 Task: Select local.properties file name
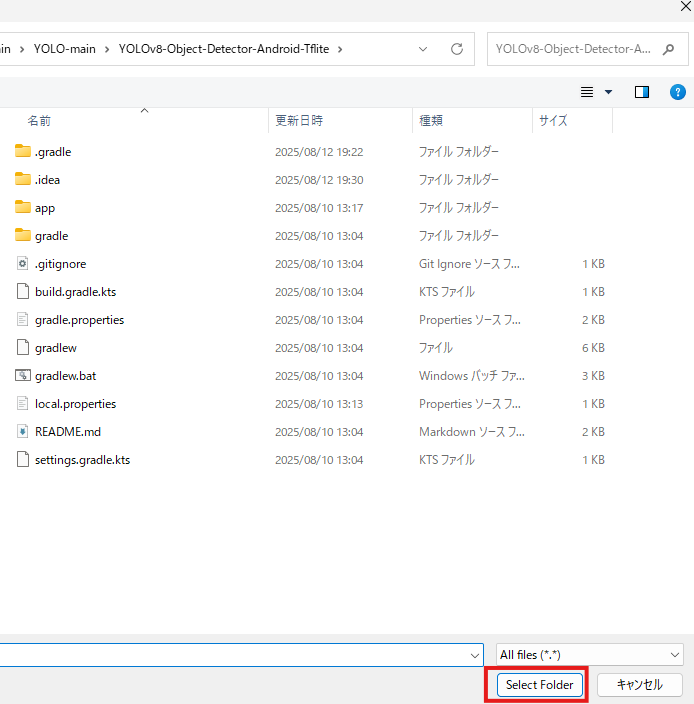click(x=75, y=404)
